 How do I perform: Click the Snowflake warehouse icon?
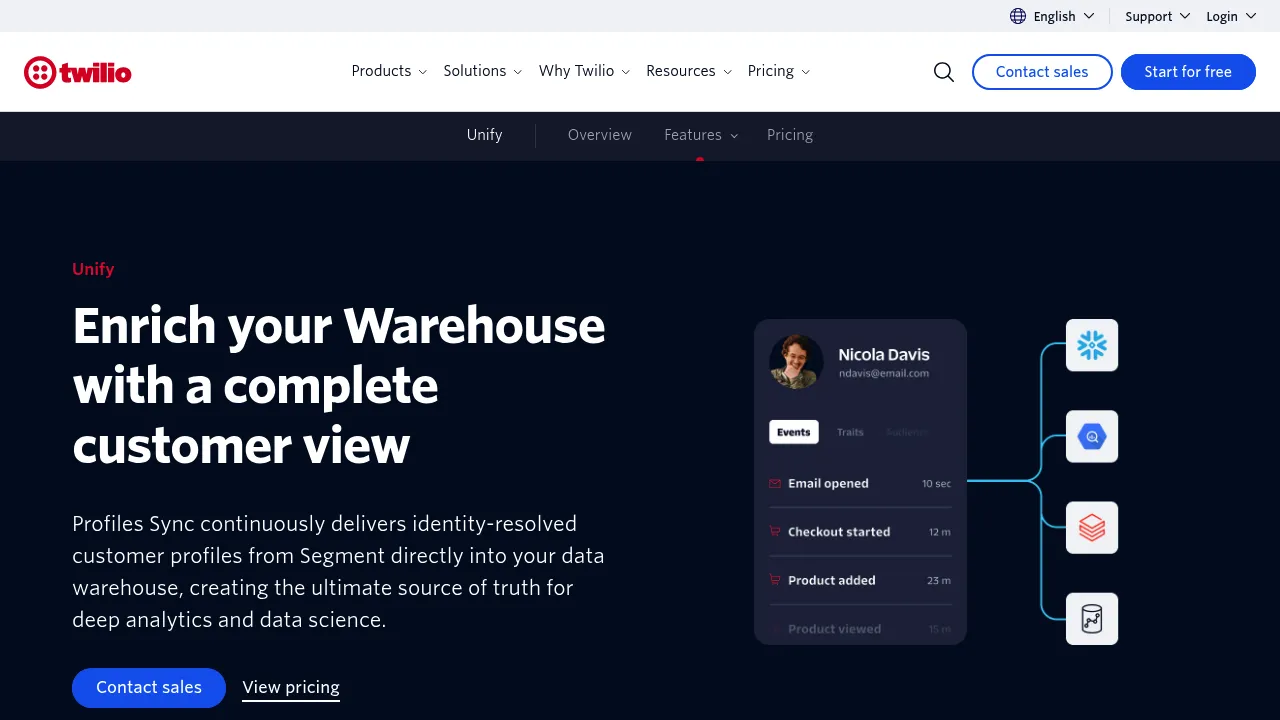click(1092, 346)
